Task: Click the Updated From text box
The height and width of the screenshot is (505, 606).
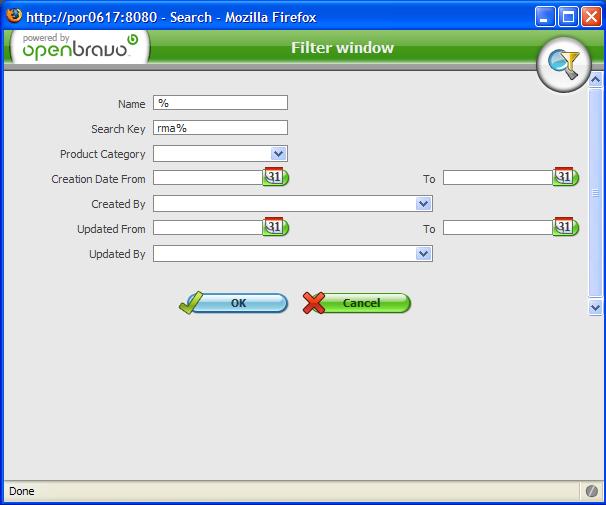Action: (208, 228)
